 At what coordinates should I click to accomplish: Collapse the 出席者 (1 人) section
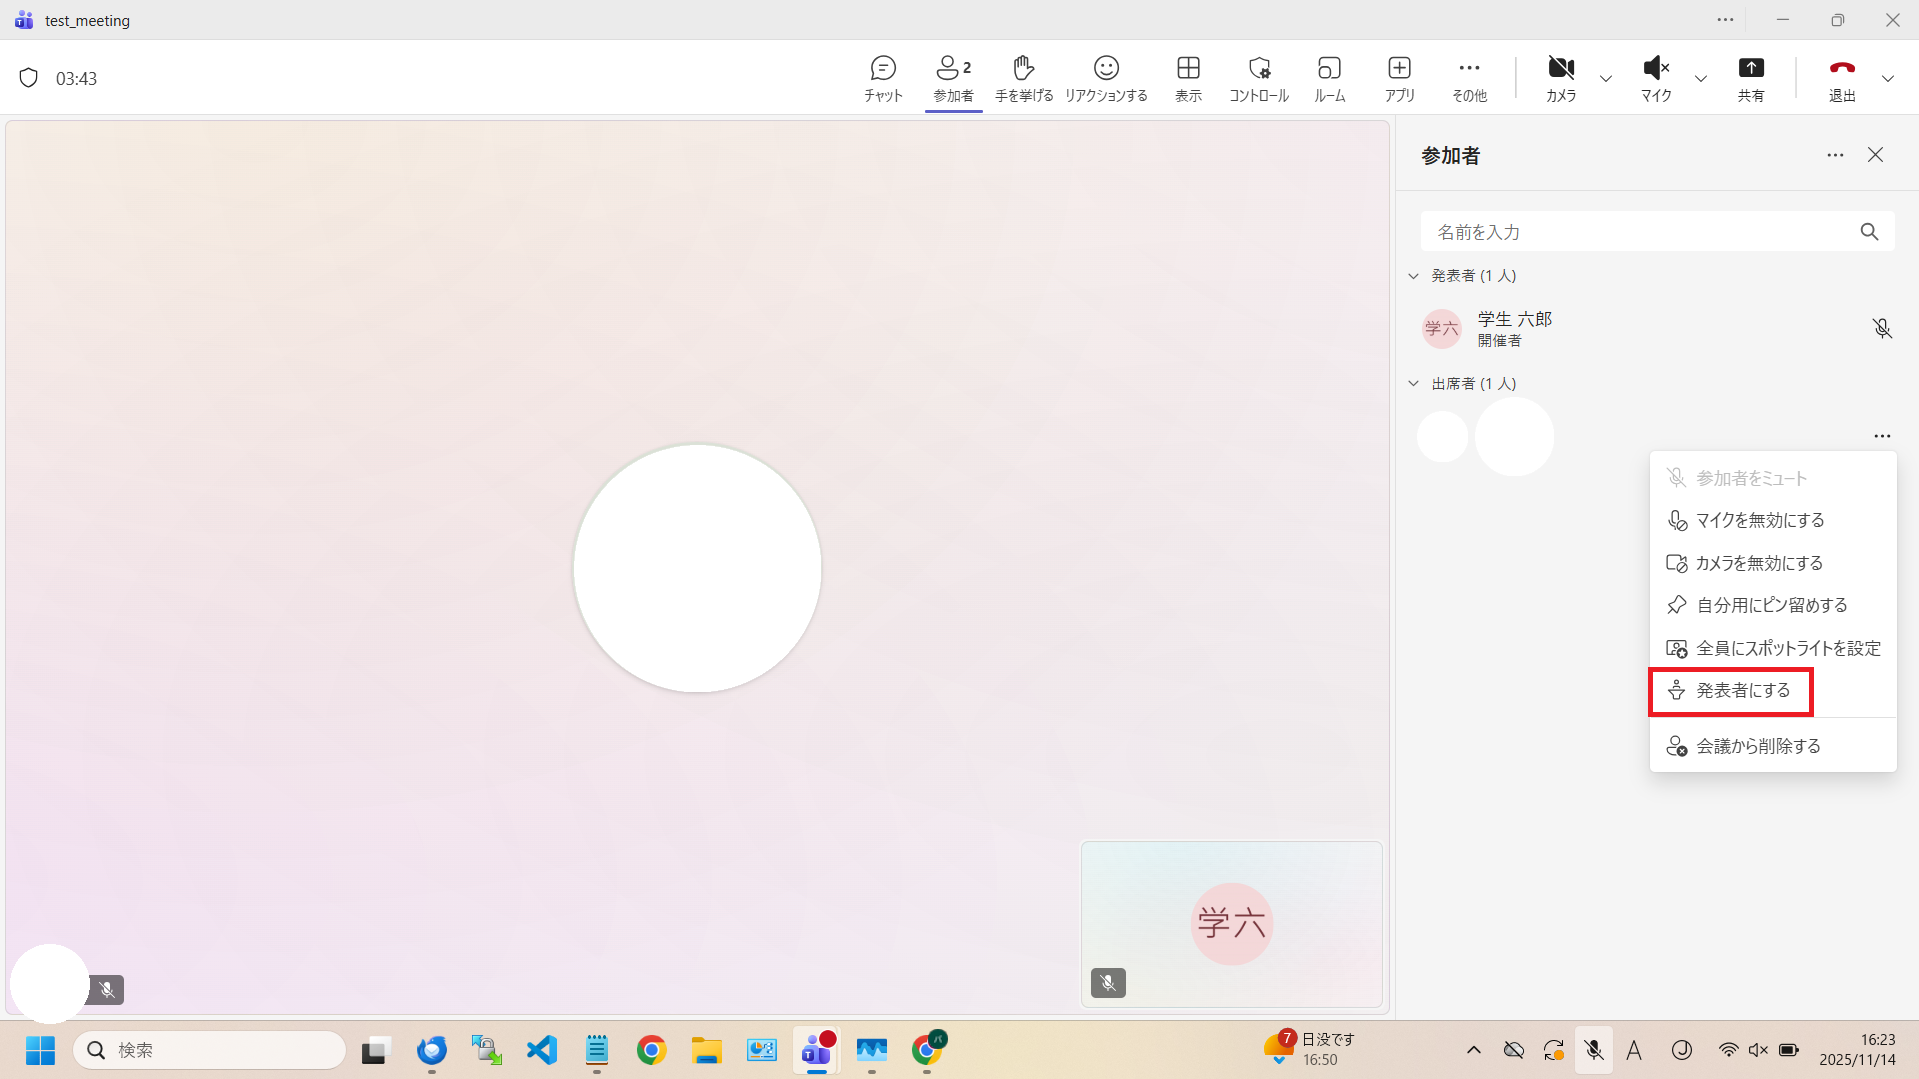1414,384
